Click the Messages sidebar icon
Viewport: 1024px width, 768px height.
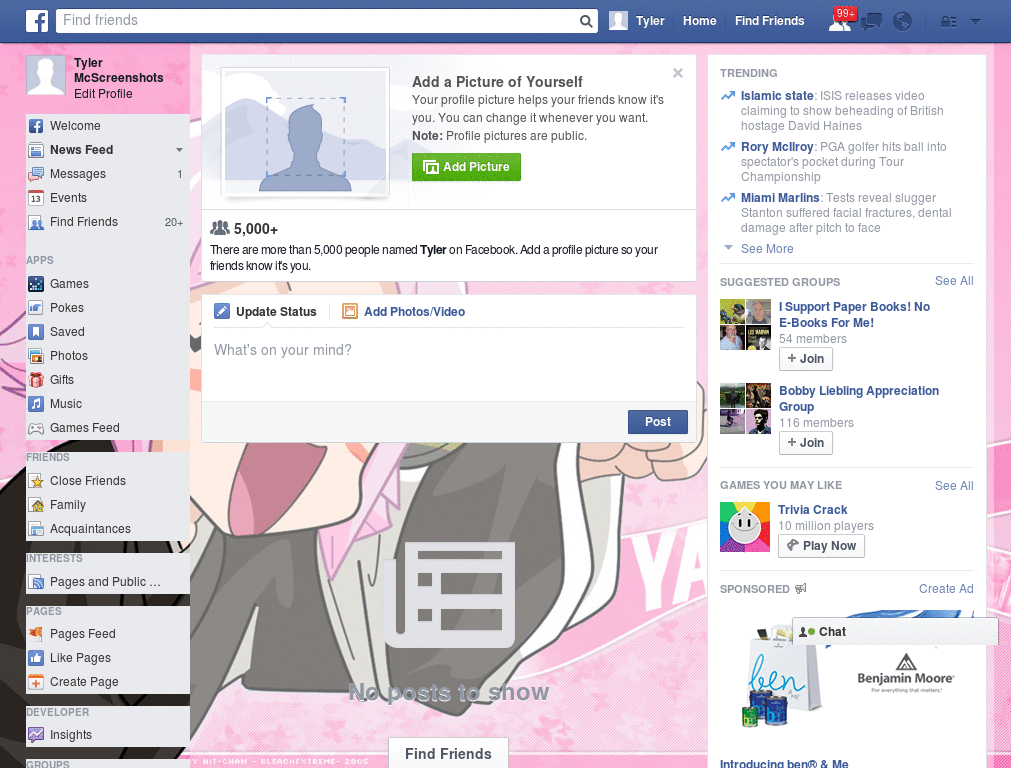click(36, 174)
